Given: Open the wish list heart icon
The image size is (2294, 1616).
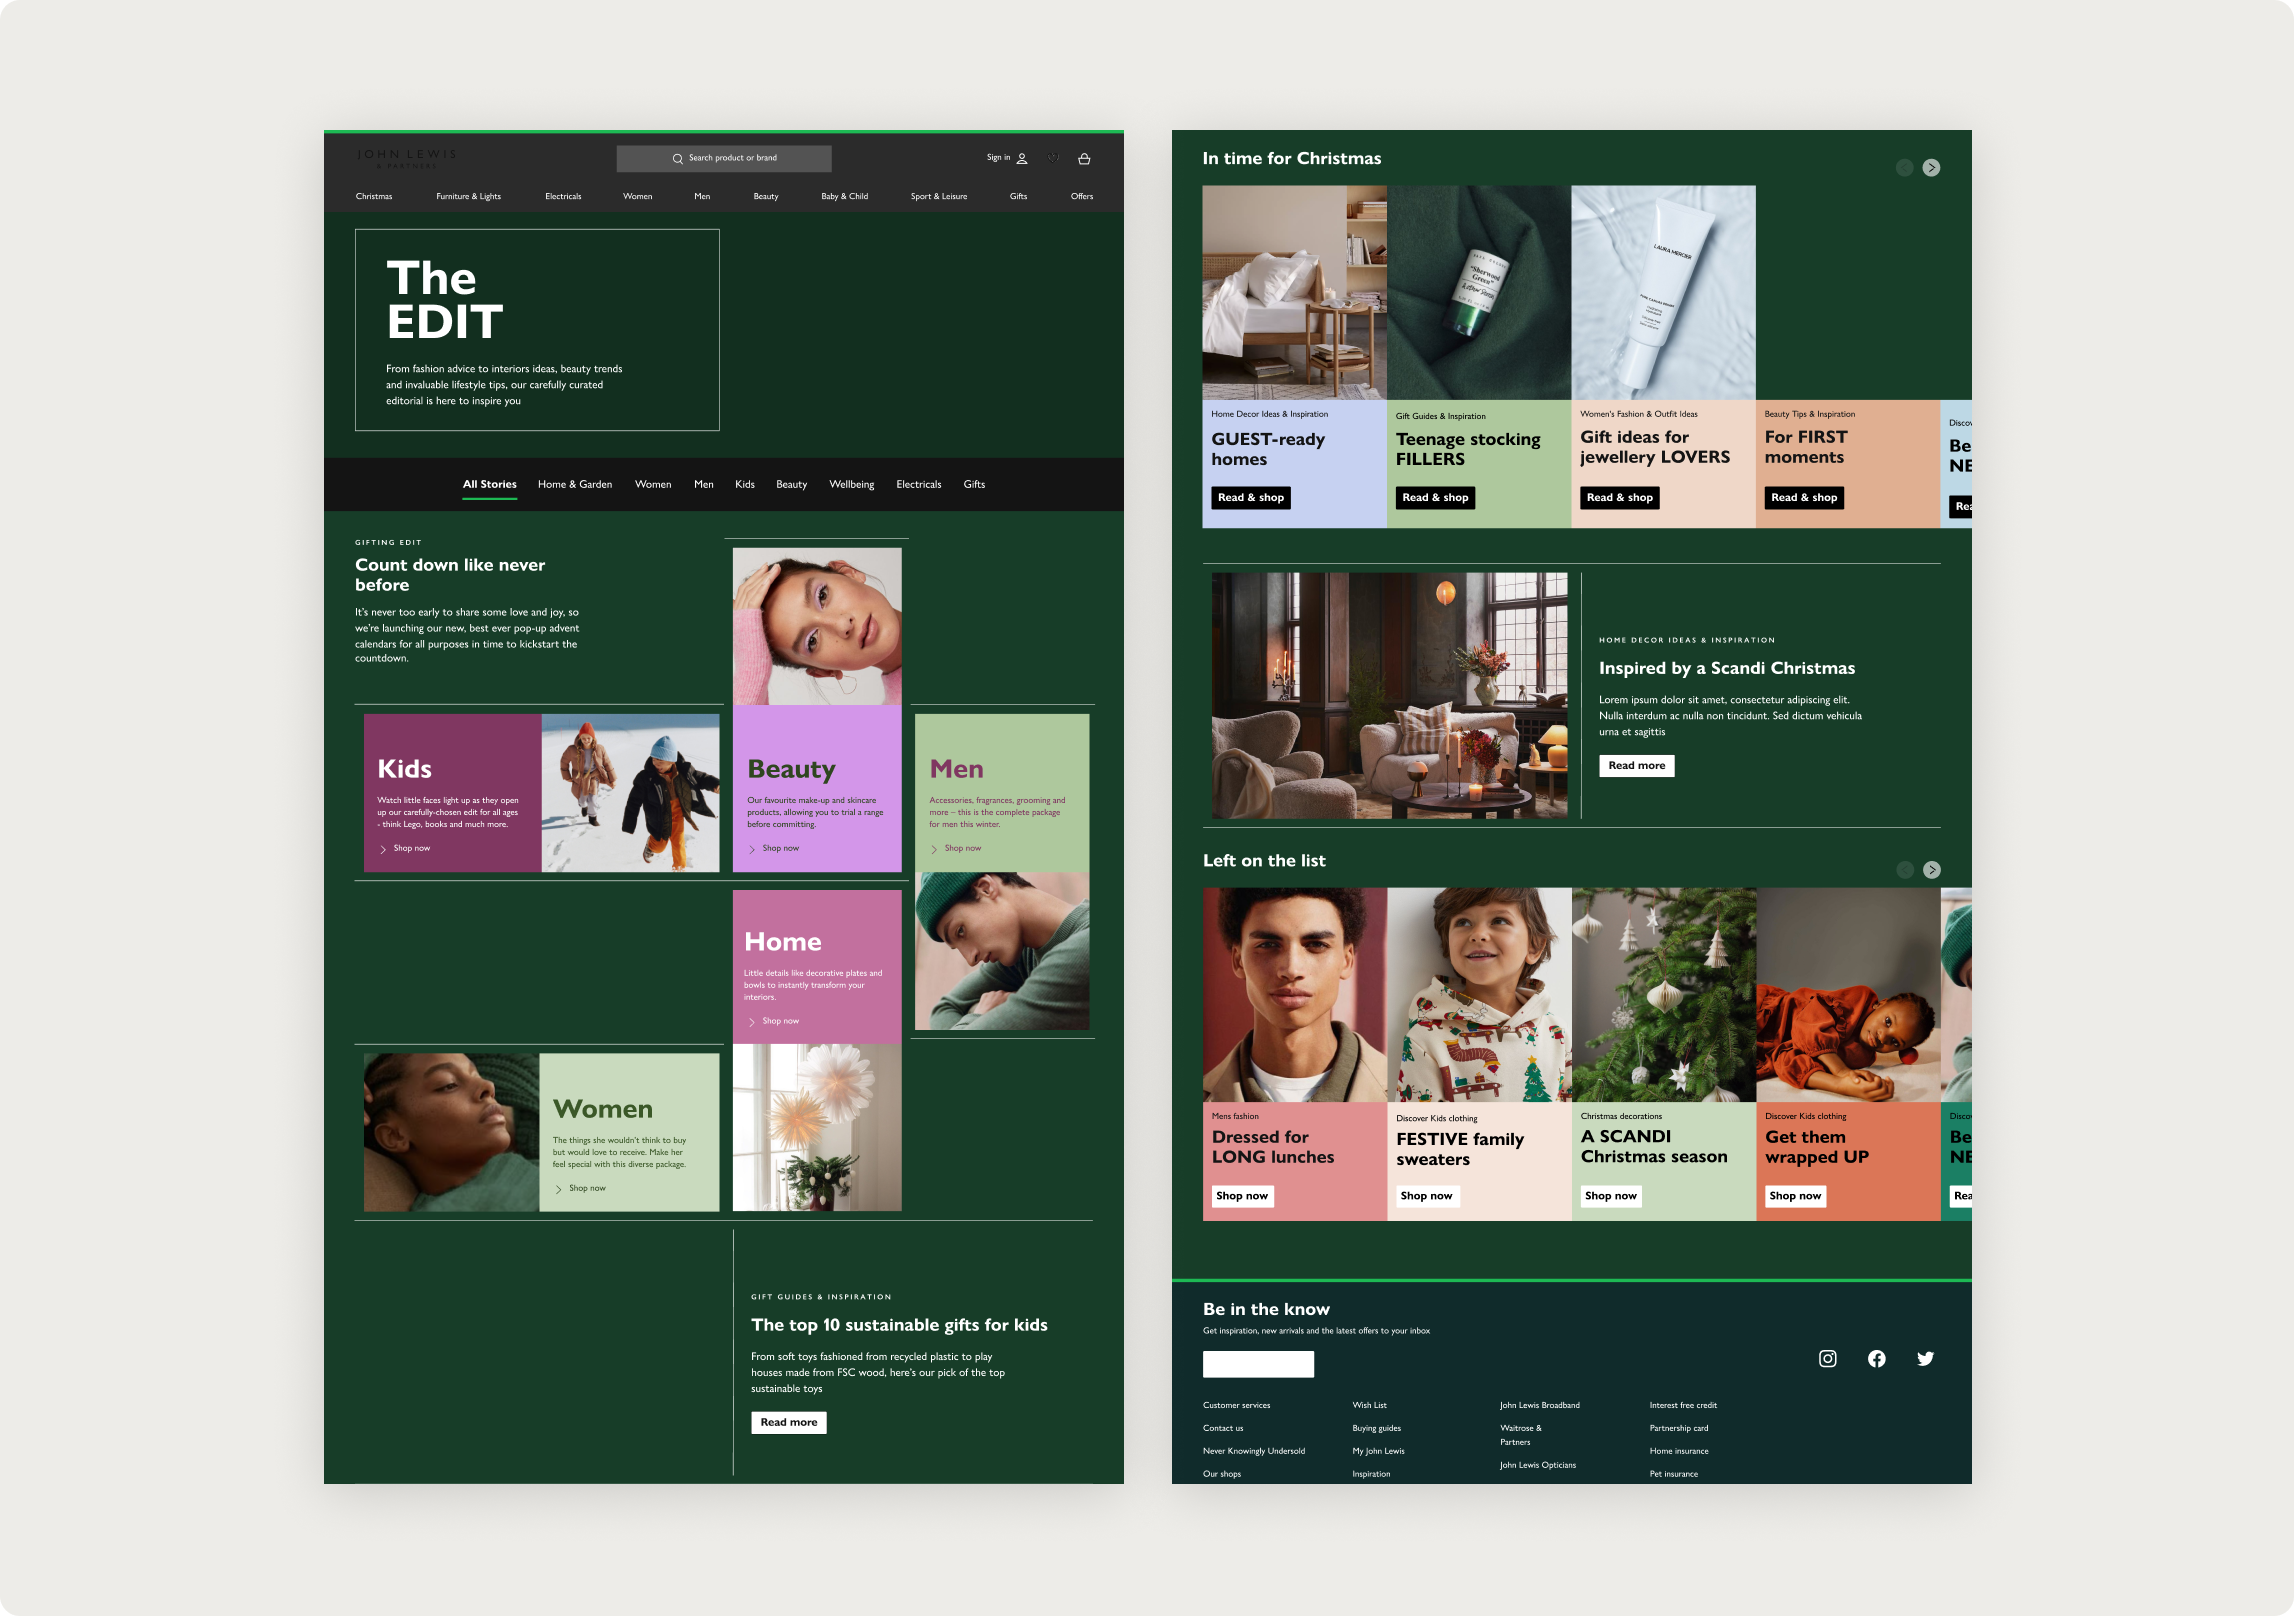Looking at the screenshot, I should point(1053,158).
